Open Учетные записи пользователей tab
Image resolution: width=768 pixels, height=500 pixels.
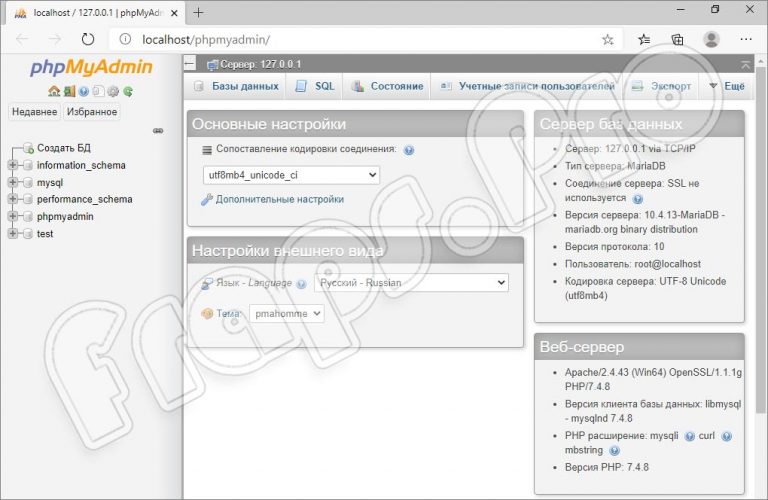coord(528,86)
